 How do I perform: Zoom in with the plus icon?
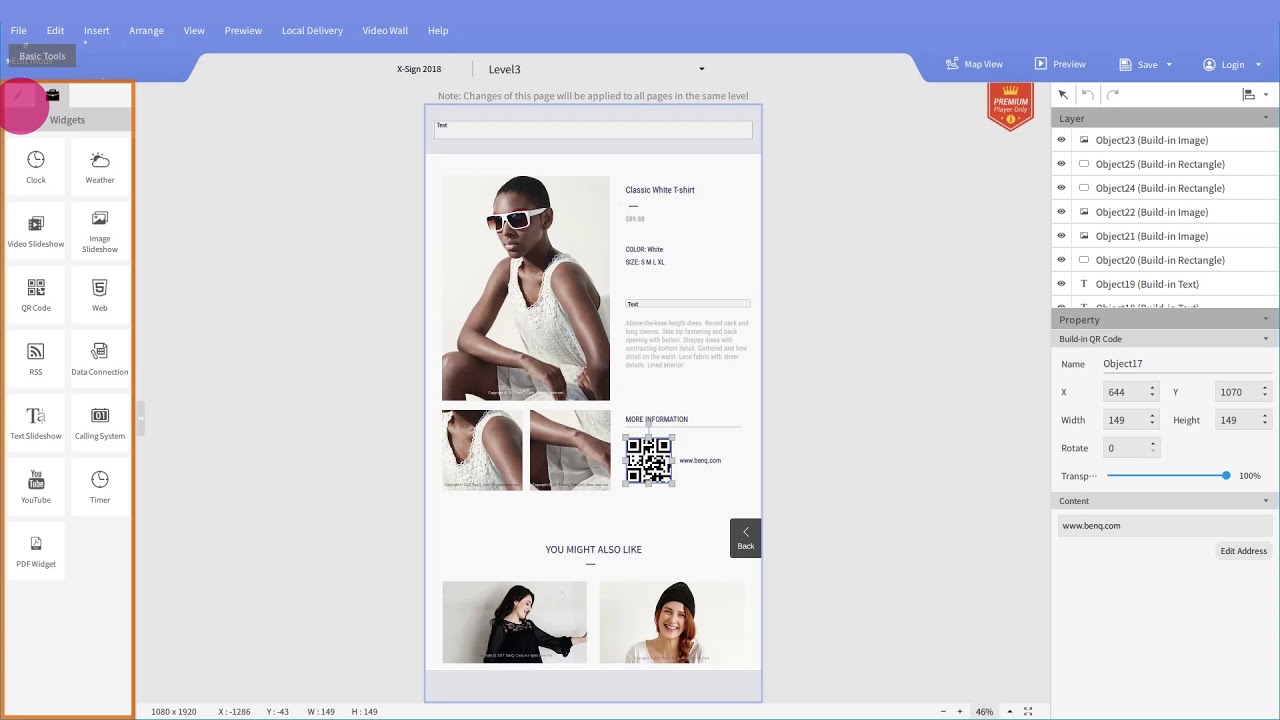click(x=960, y=711)
